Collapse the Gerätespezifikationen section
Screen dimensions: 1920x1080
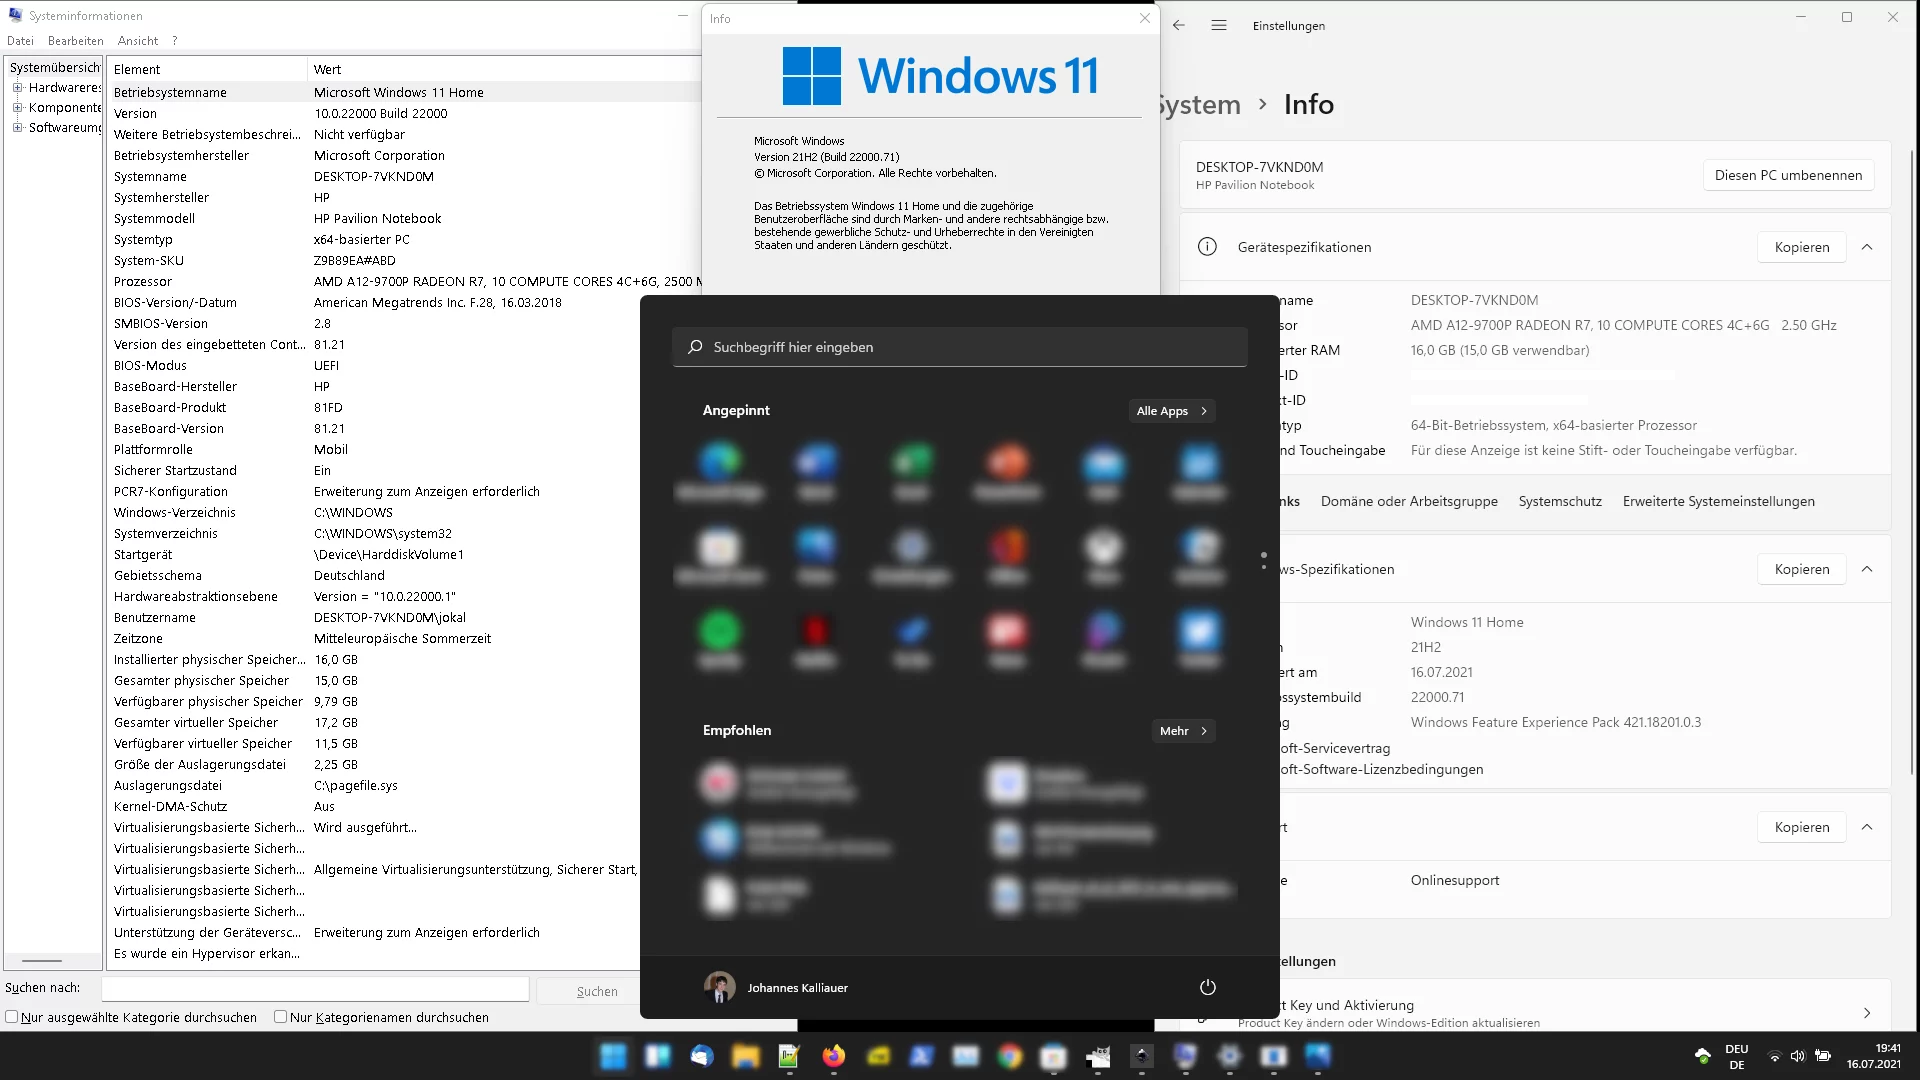(1866, 247)
